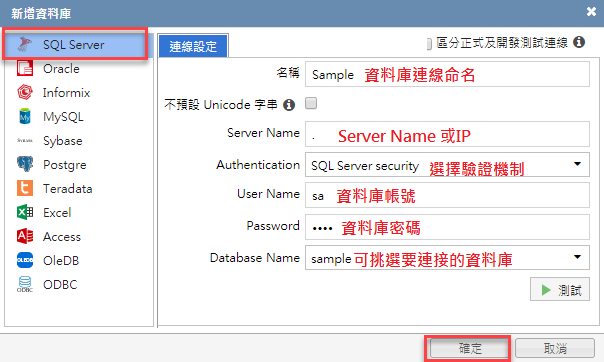The height and width of the screenshot is (362, 604).
Task: Click the OleDB blue icon
Action: click(x=25, y=260)
